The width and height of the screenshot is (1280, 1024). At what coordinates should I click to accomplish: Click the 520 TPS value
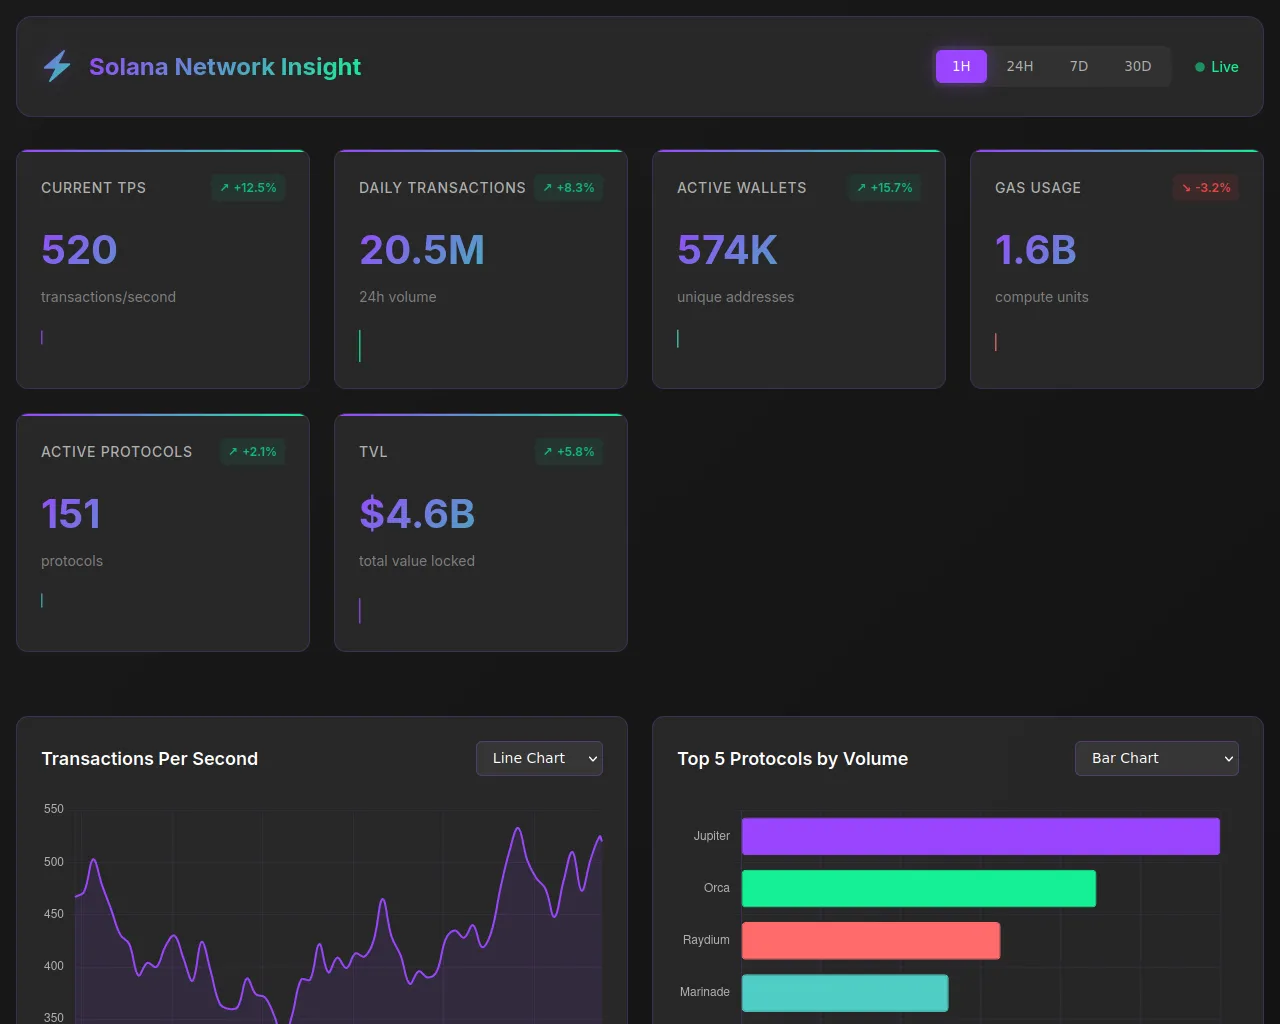coord(79,249)
